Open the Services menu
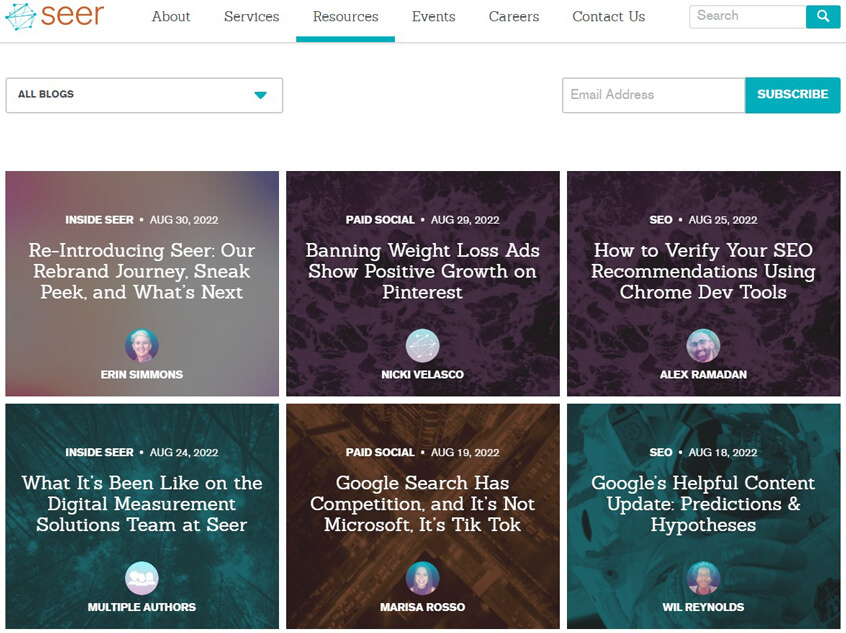The image size is (846, 633). click(x=251, y=17)
